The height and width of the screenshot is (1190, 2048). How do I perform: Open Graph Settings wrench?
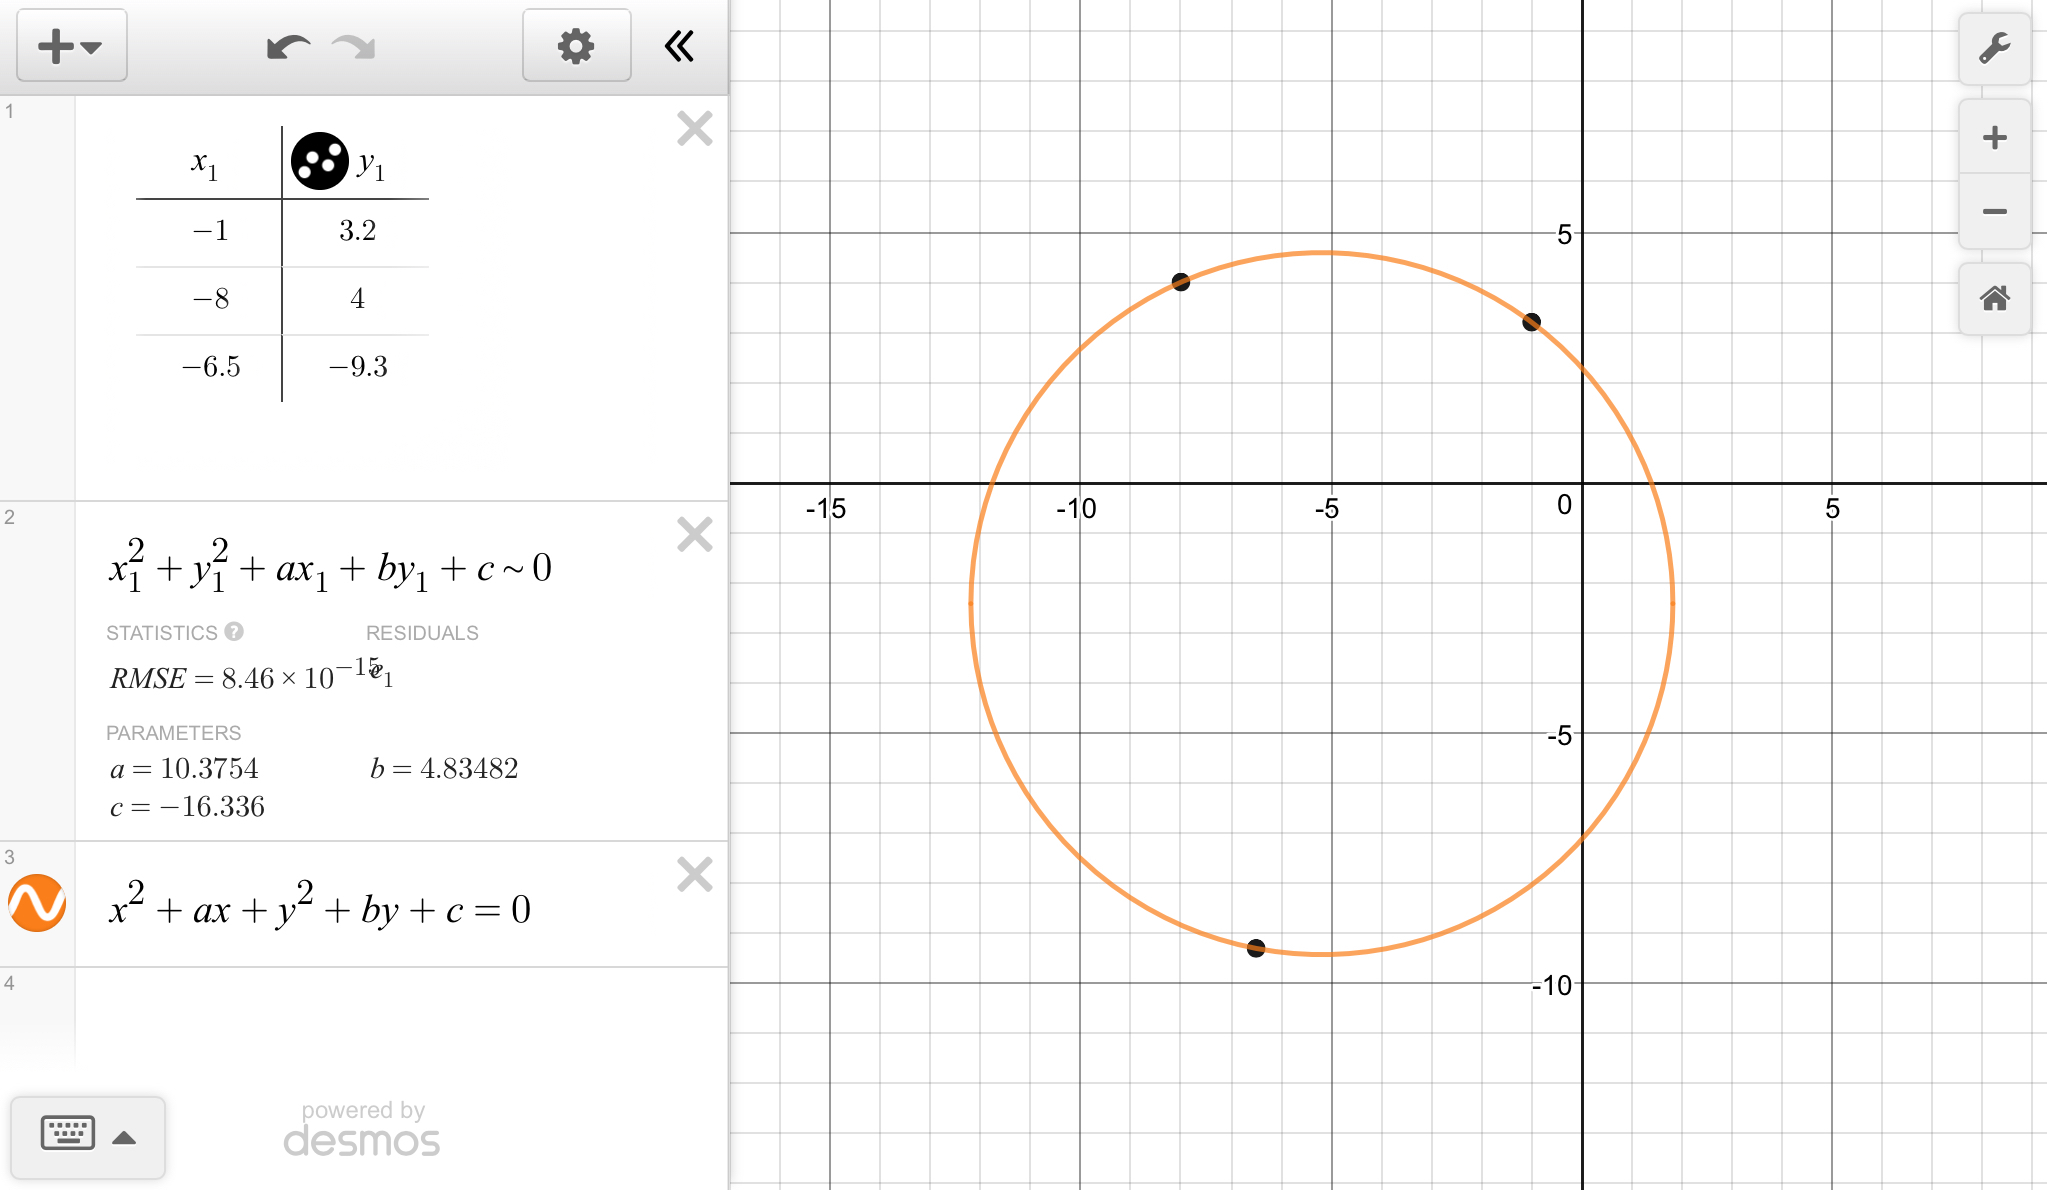[x=1994, y=48]
